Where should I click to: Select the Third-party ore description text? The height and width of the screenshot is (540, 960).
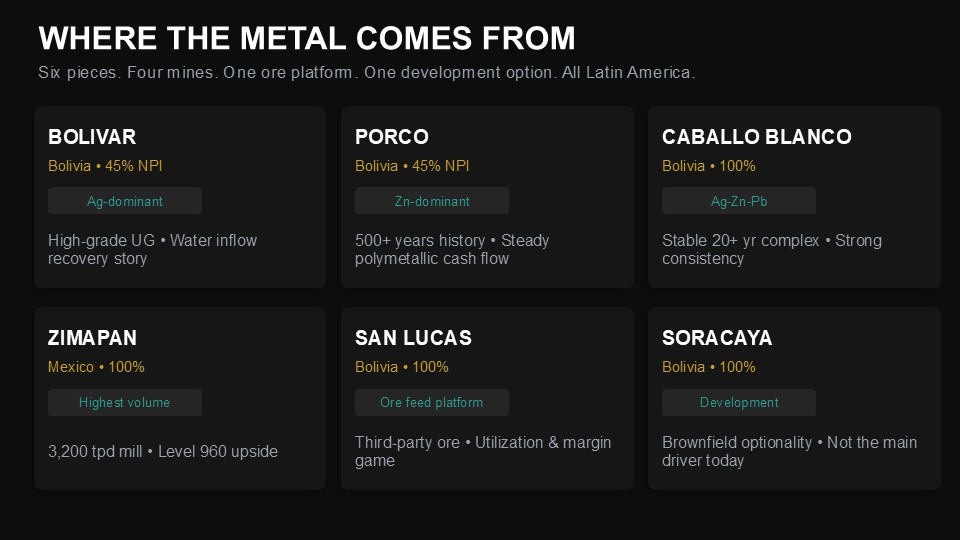pos(483,451)
